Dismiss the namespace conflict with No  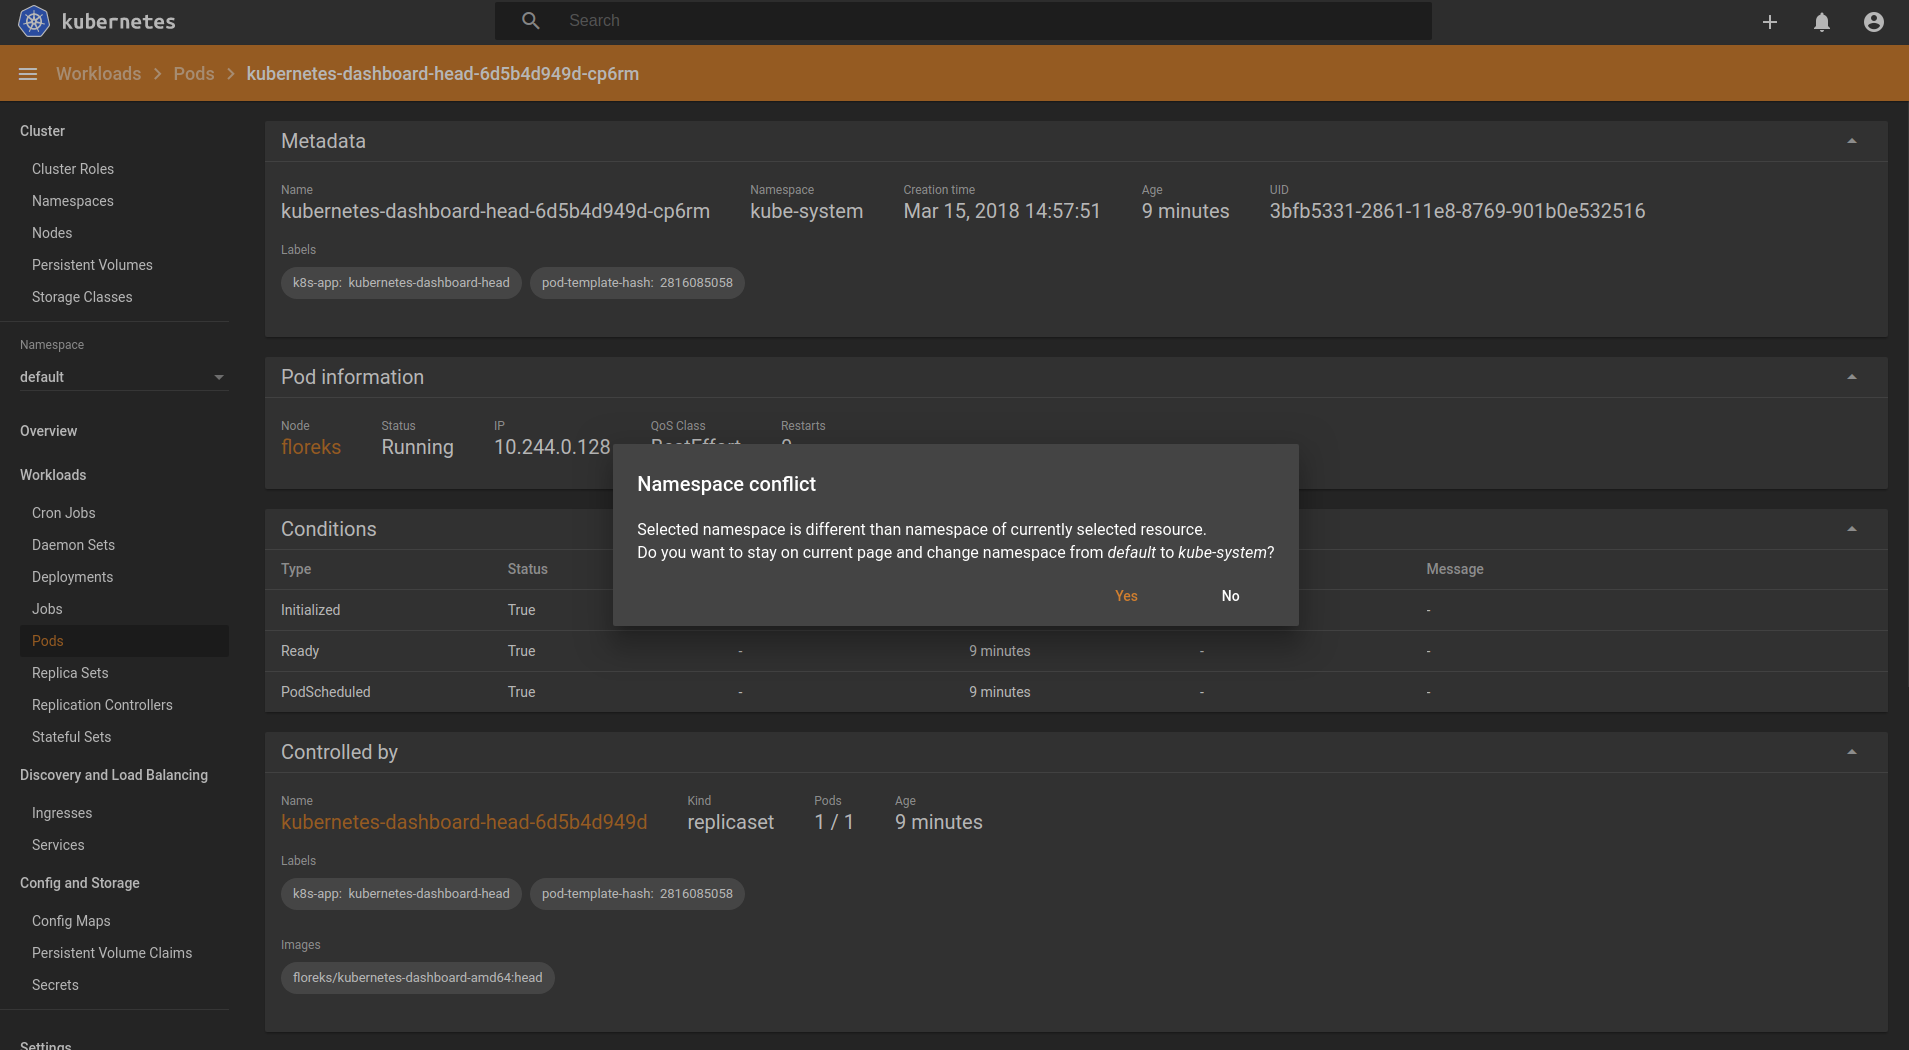click(x=1230, y=595)
